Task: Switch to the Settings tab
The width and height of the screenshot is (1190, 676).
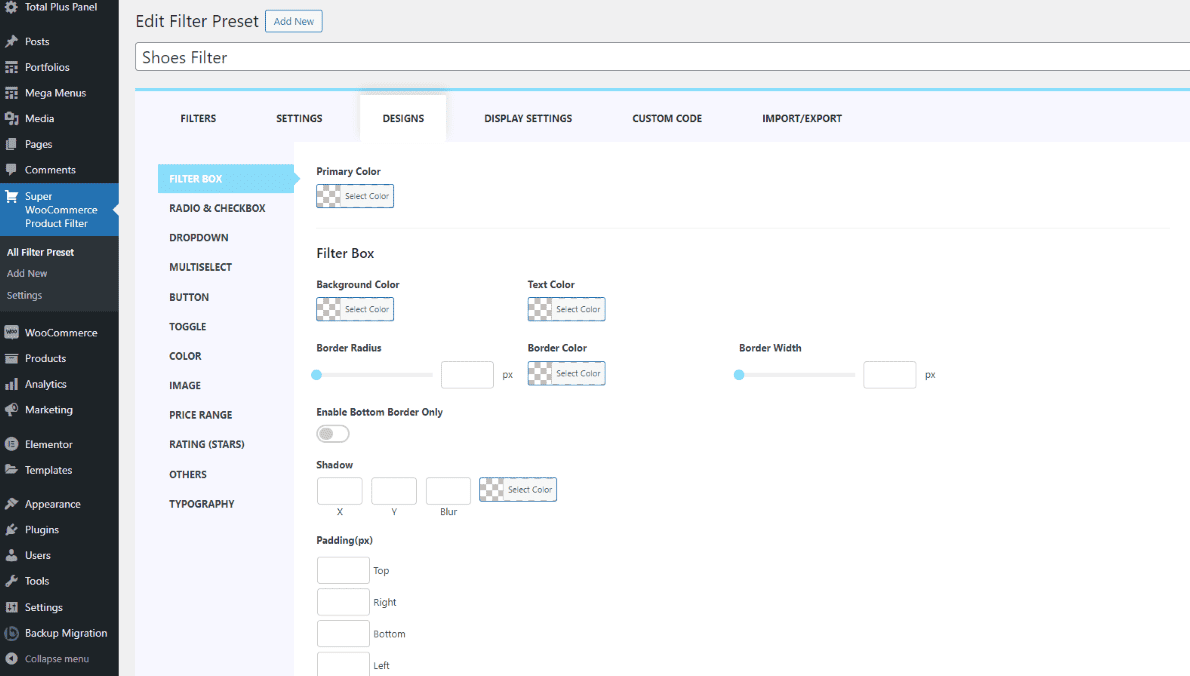Action: (x=299, y=118)
